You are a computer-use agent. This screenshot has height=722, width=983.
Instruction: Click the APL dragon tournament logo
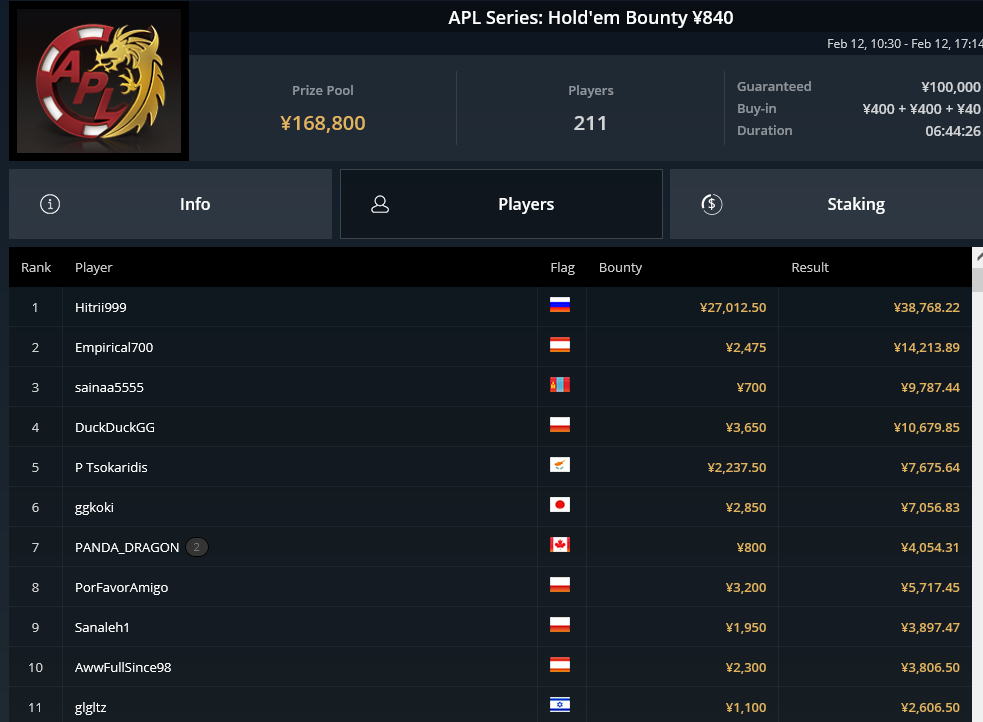[x=99, y=81]
